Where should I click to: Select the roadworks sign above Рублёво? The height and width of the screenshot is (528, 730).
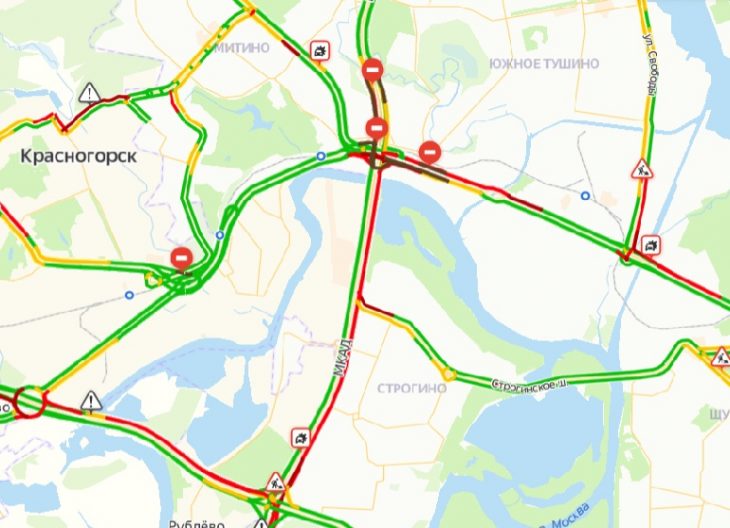[276, 482]
